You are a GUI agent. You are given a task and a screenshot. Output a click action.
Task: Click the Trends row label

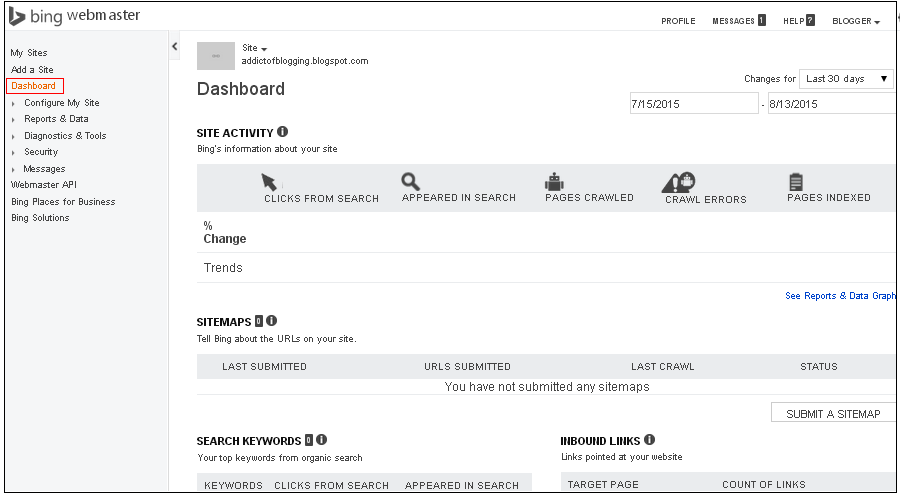[x=223, y=268]
